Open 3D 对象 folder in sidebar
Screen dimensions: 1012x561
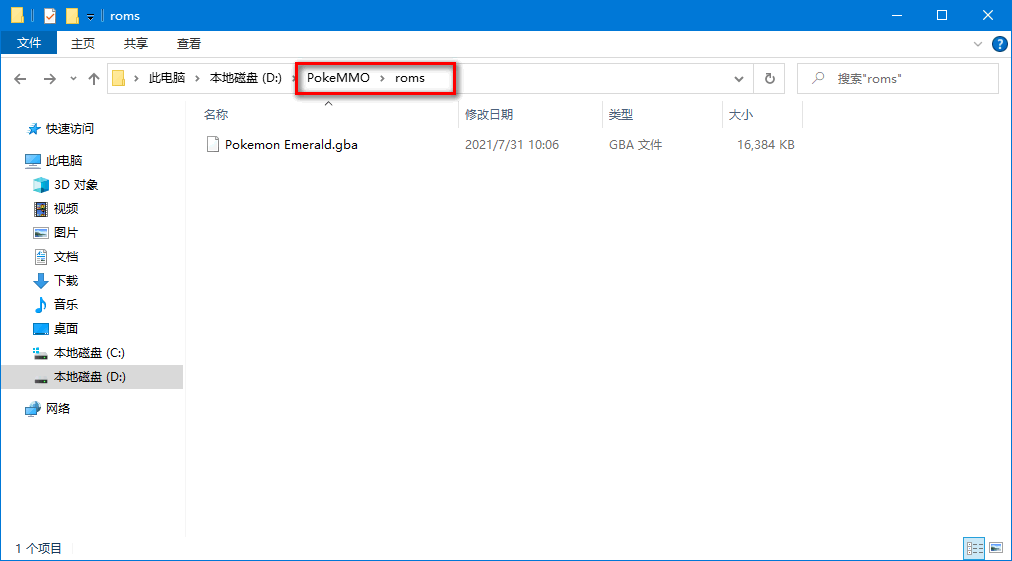pyautogui.click(x=75, y=185)
